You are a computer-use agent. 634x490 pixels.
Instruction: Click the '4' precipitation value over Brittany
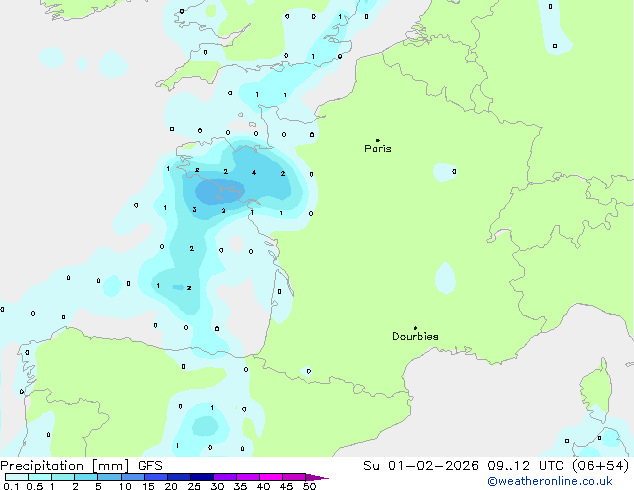click(254, 173)
